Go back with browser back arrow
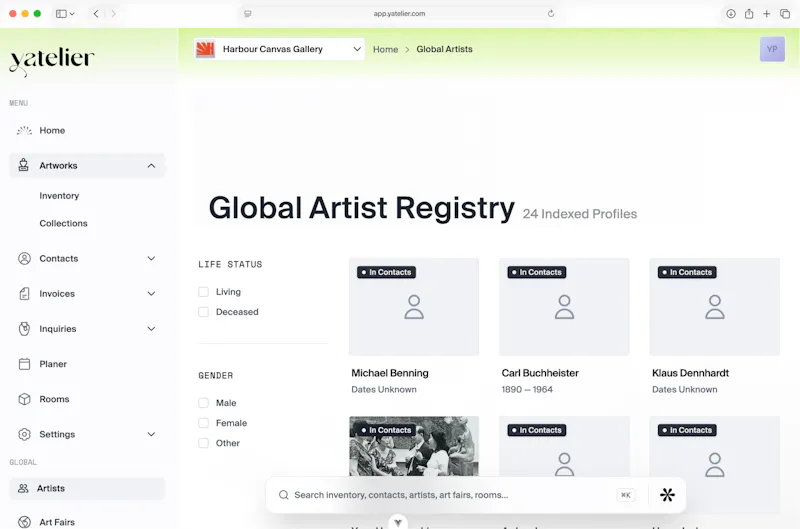Screen dimensions: 800x529 96,14
